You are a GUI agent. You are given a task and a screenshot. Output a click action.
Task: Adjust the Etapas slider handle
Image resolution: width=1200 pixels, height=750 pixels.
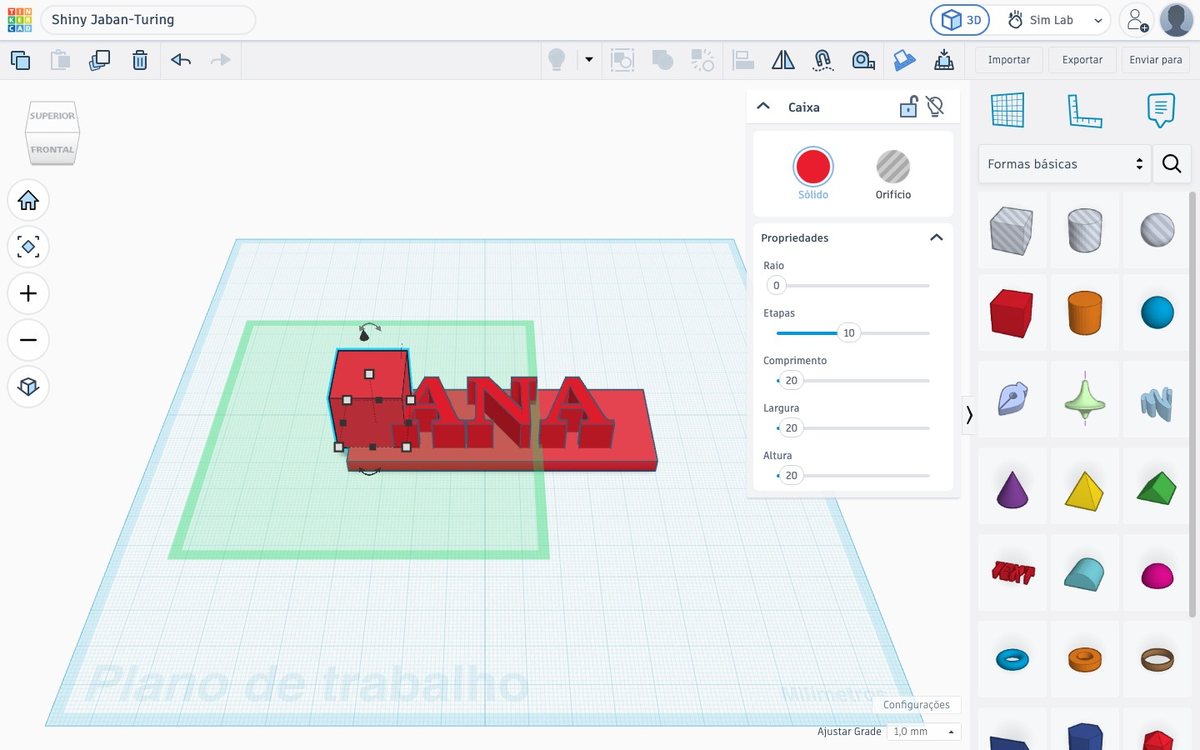pyautogui.click(x=849, y=333)
